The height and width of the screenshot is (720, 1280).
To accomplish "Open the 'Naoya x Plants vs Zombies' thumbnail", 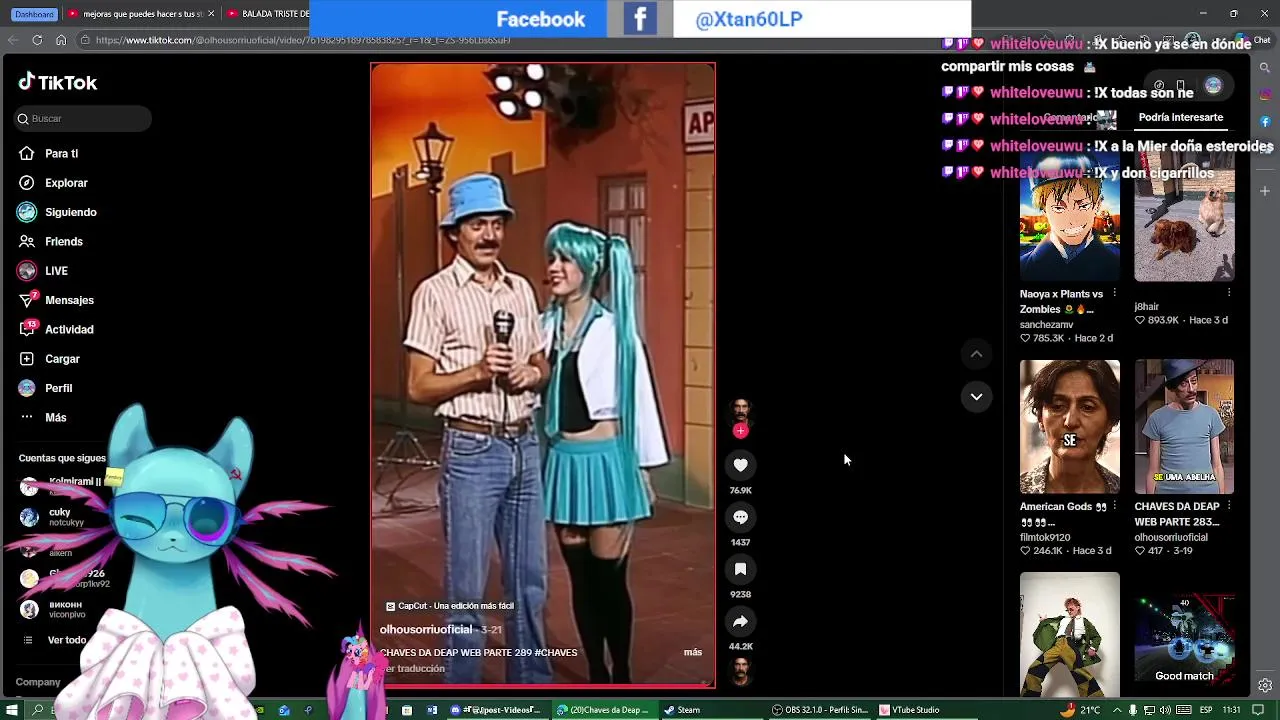I will pyautogui.click(x=1069, y=217).
